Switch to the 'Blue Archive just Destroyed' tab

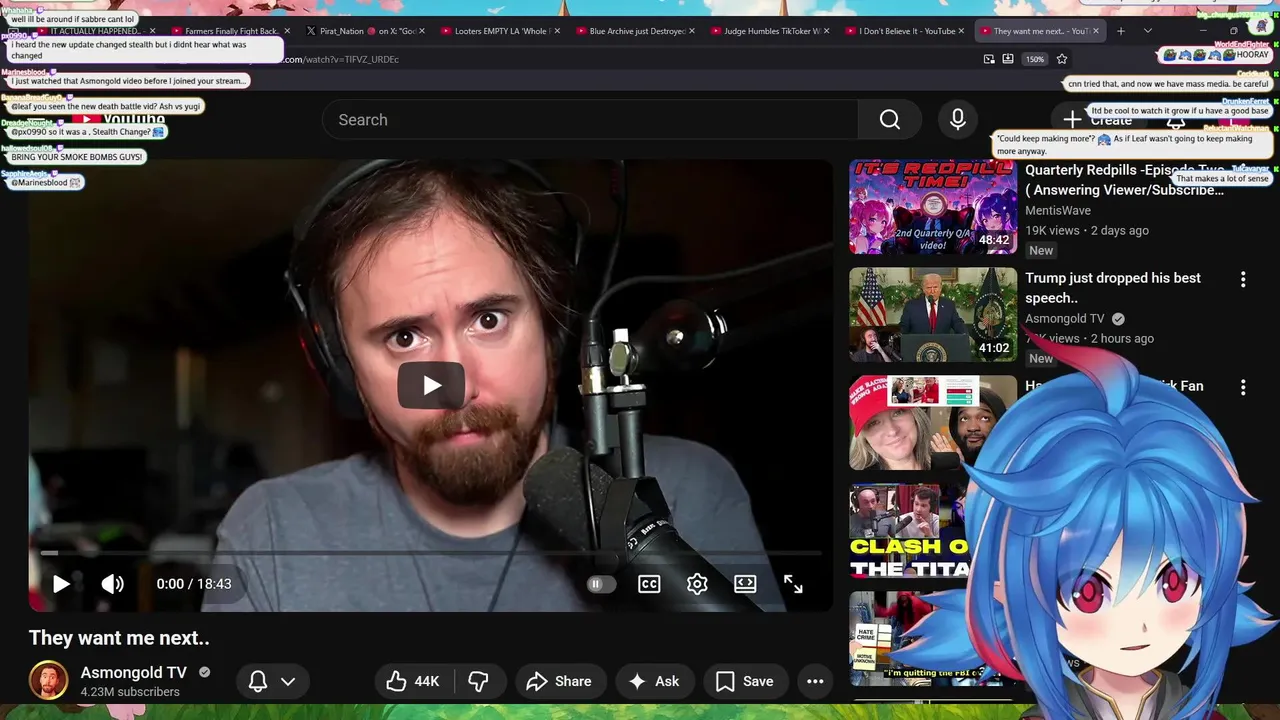pyautogui.click(x=634, y=31)
